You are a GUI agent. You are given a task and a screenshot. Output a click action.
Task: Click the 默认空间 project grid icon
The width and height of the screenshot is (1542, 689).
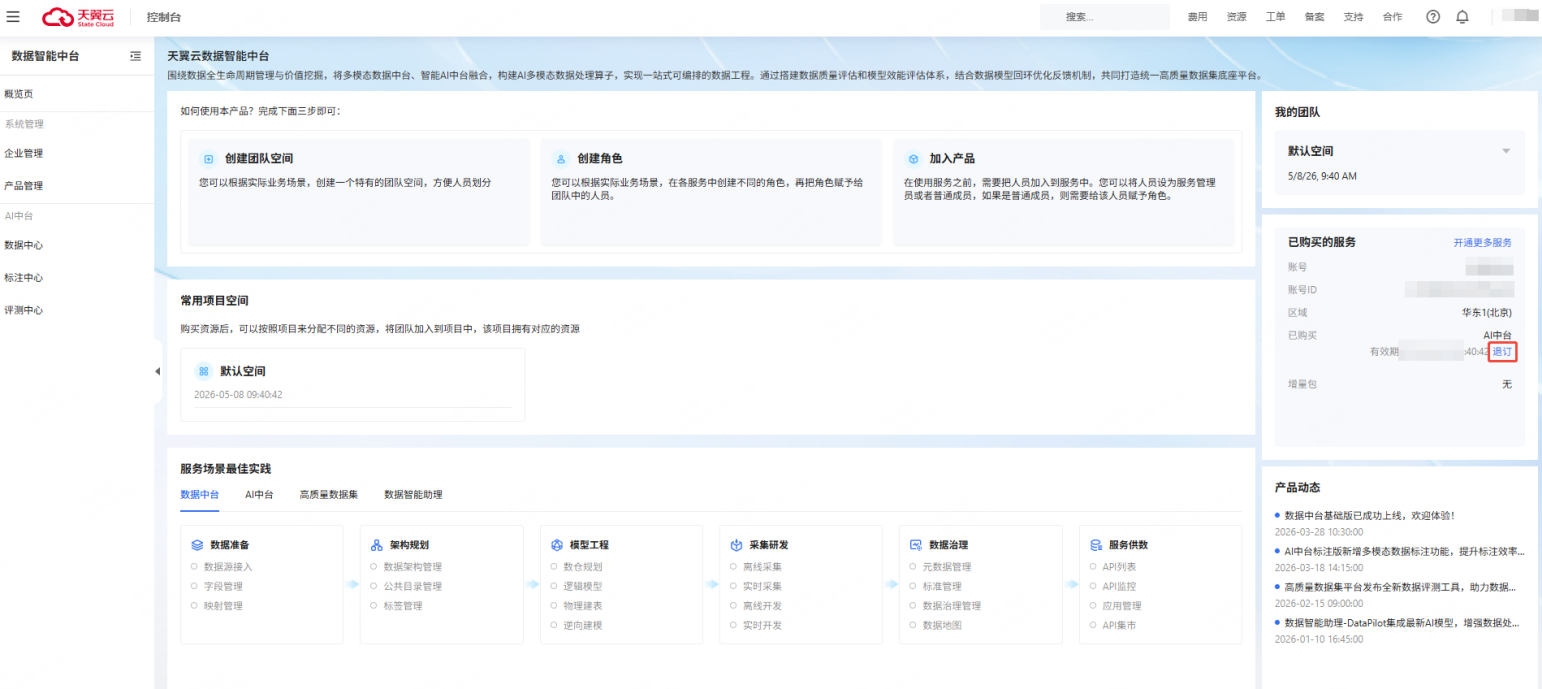tap(204, 371)
